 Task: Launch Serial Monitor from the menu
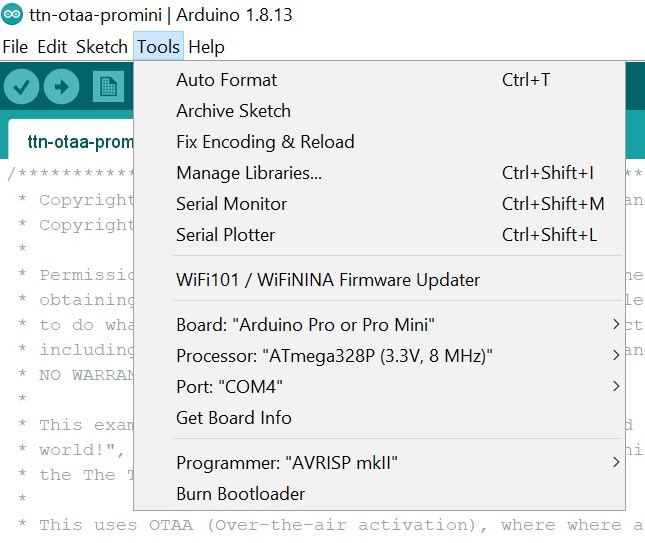pyautogui.click(x=379, y=204)
